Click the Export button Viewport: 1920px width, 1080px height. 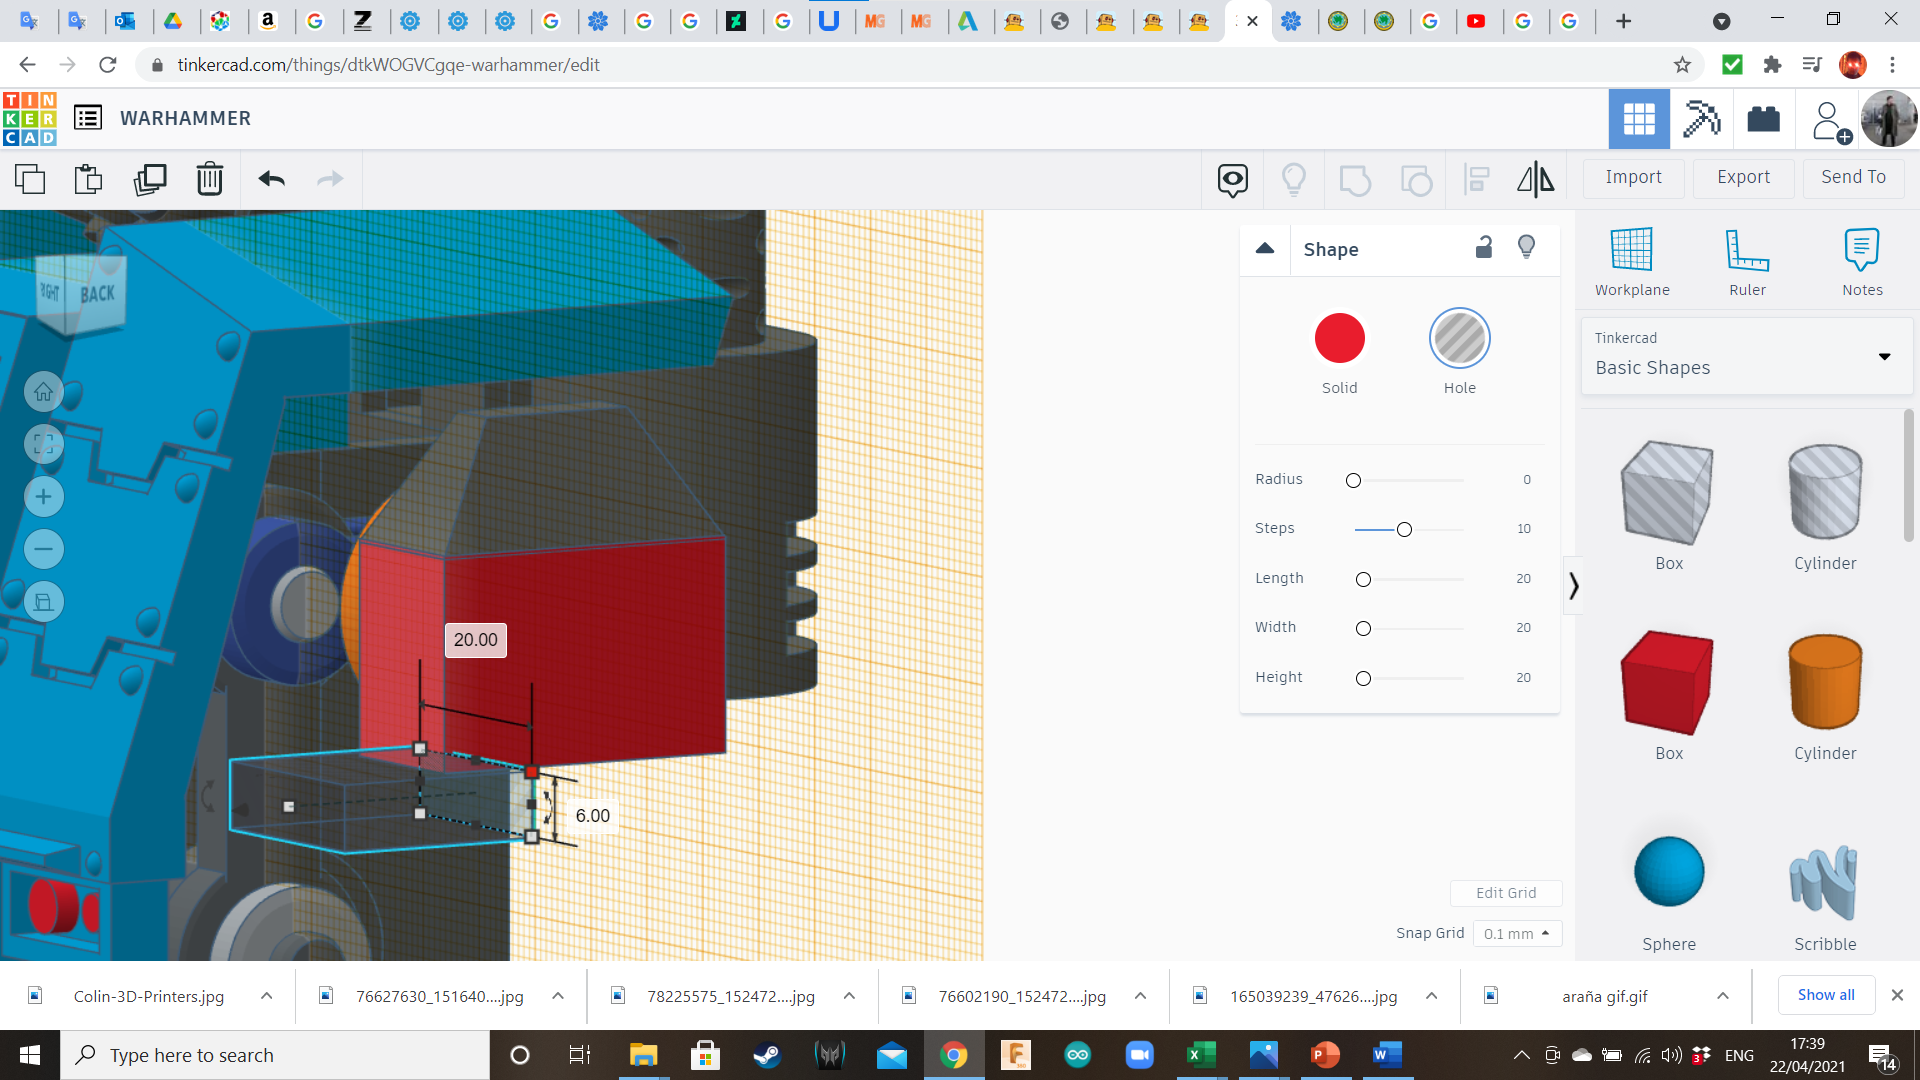(1743, 177)
